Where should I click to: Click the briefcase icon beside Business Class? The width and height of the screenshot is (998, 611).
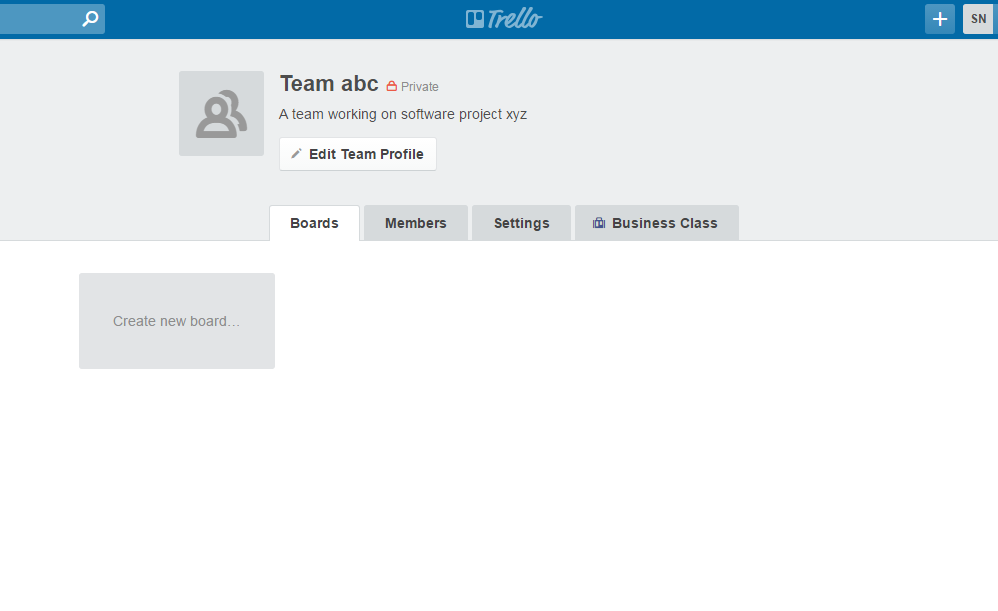click(599, 223)
